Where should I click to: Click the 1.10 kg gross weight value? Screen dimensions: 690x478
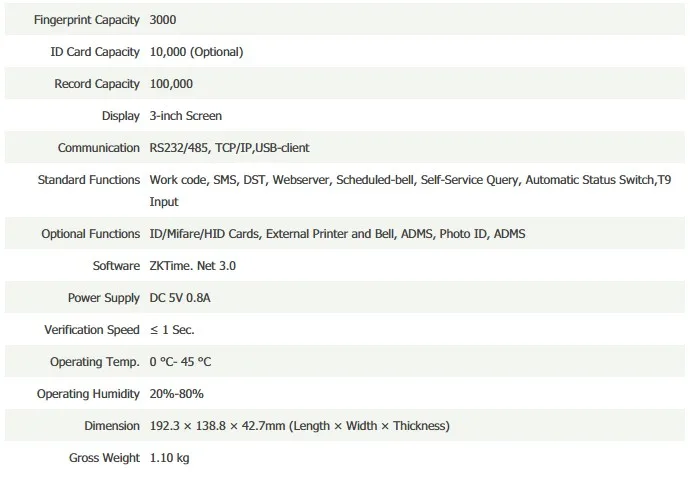coord(169,458)
